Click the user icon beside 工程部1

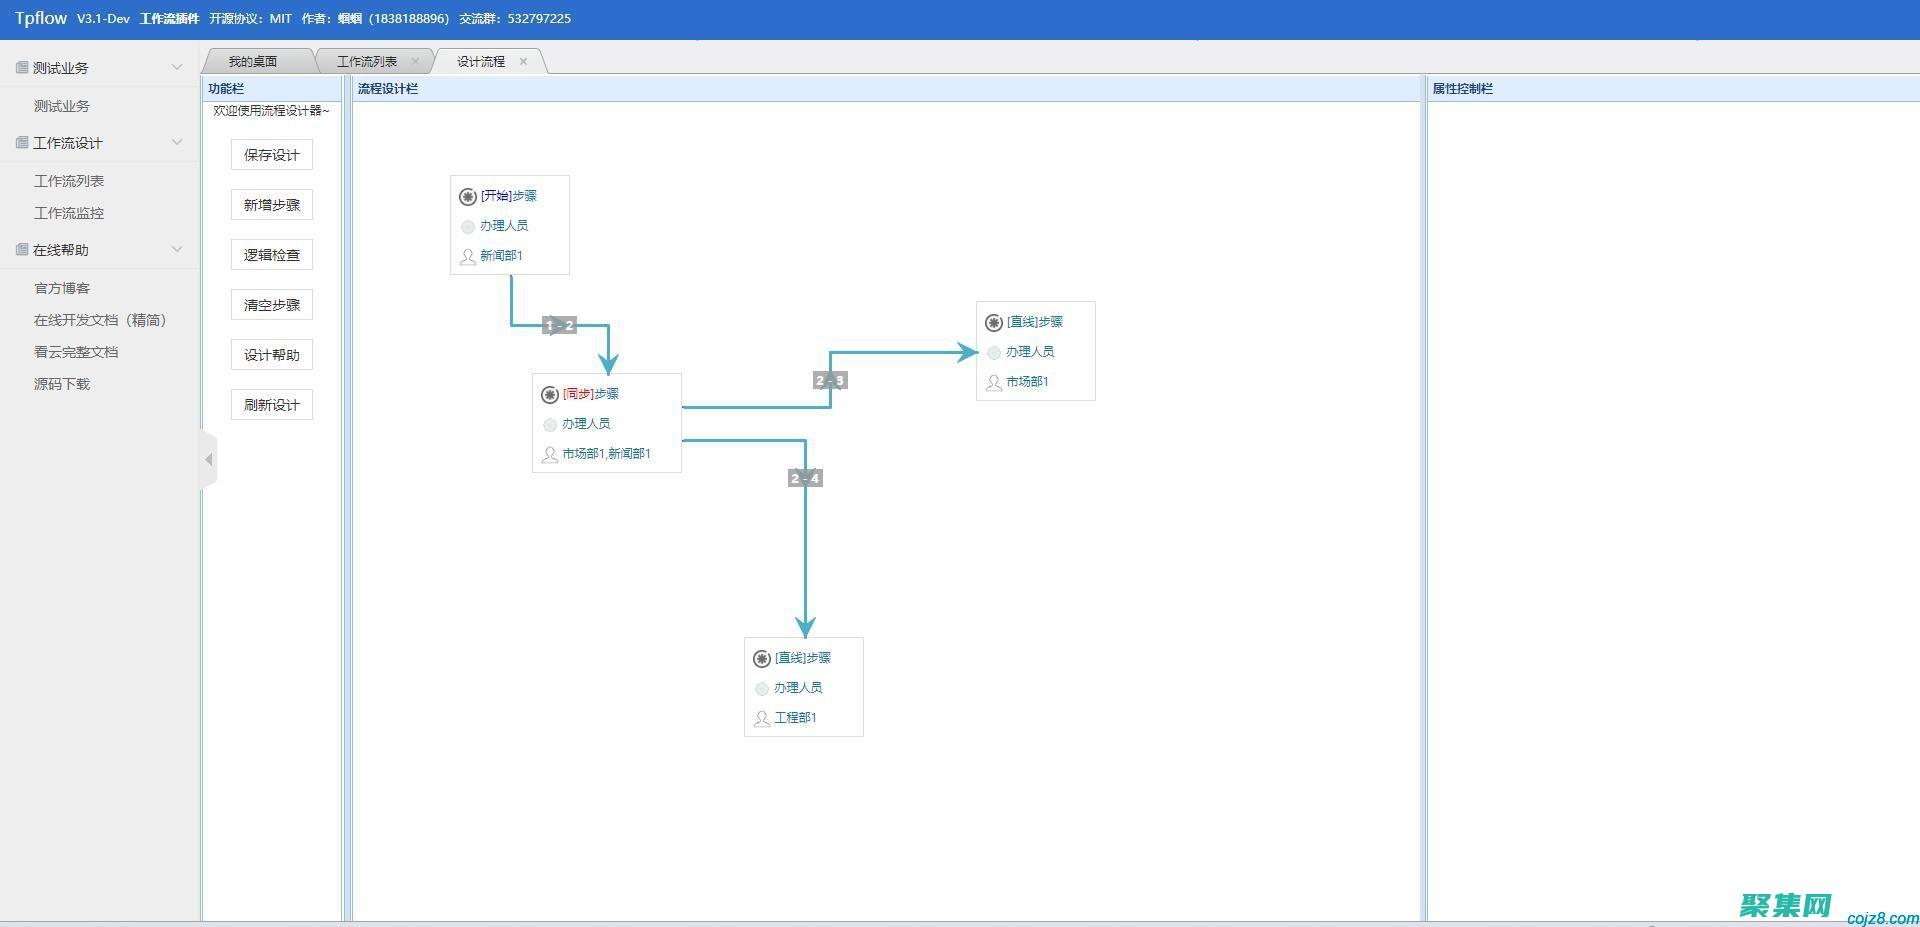[x=761, y=718]
